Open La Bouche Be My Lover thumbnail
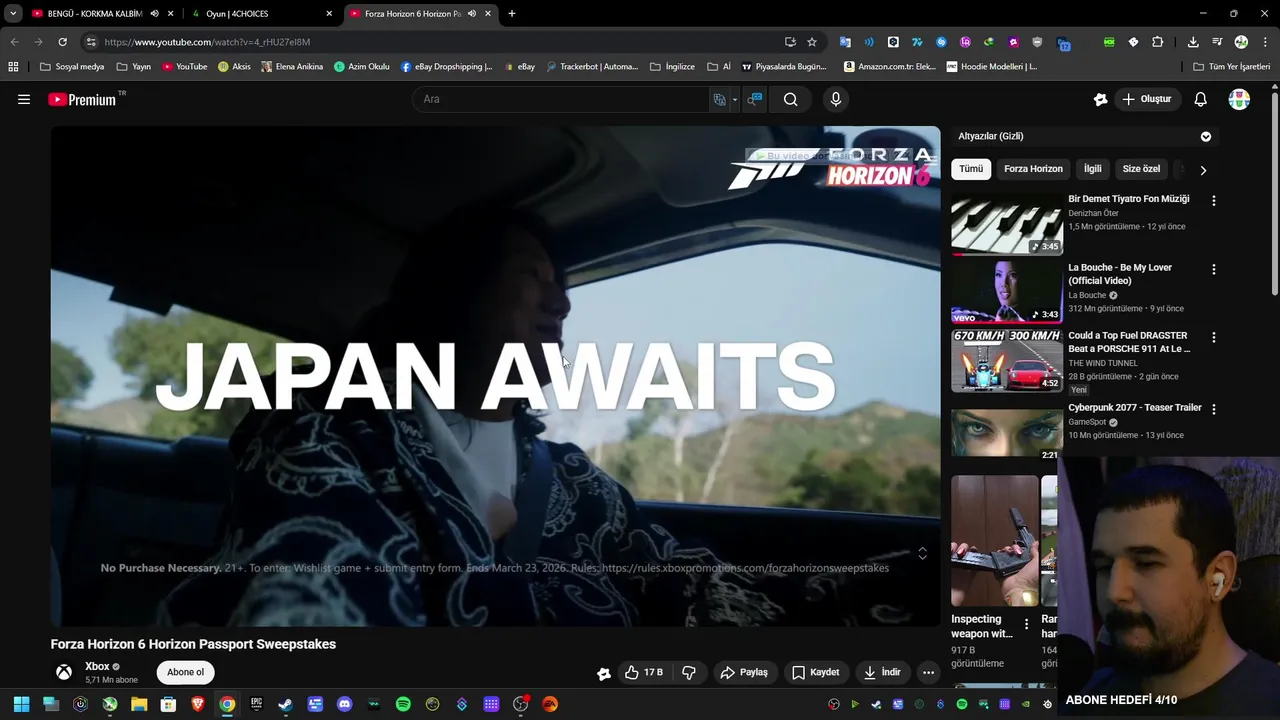 [x=1006, y=292]
